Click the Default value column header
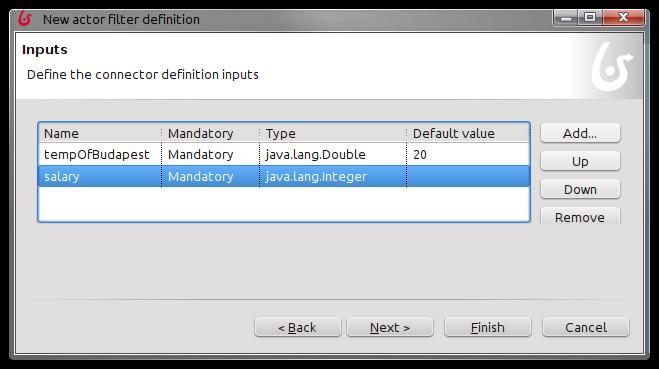 click(468, 133)
